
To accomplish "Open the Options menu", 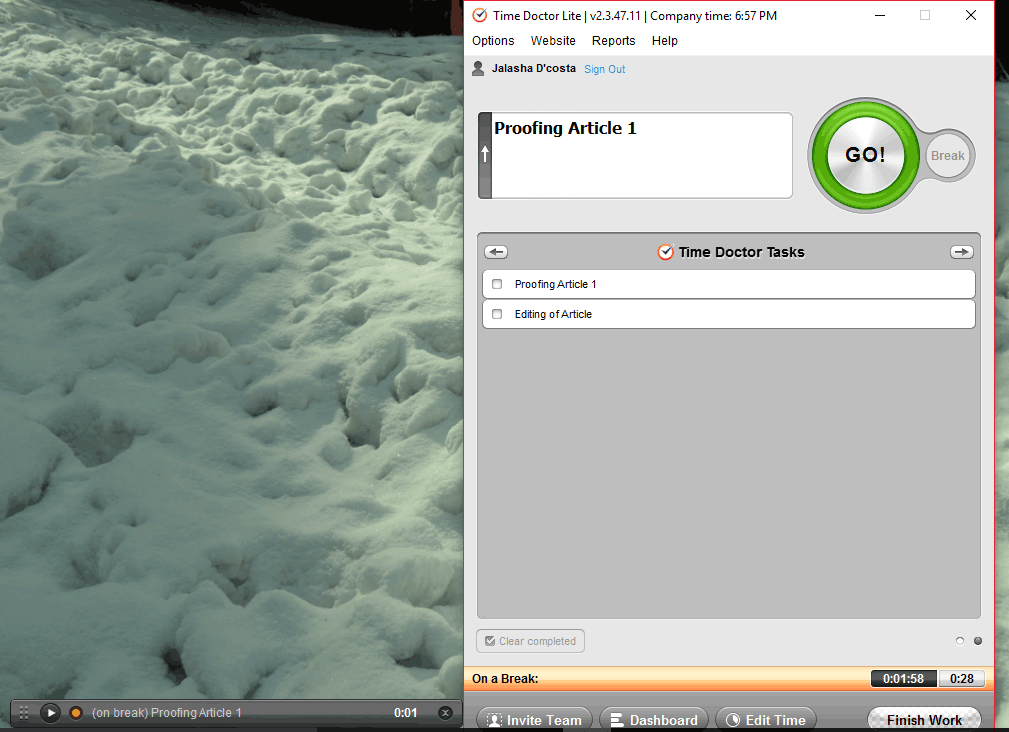I will [493, 41].
